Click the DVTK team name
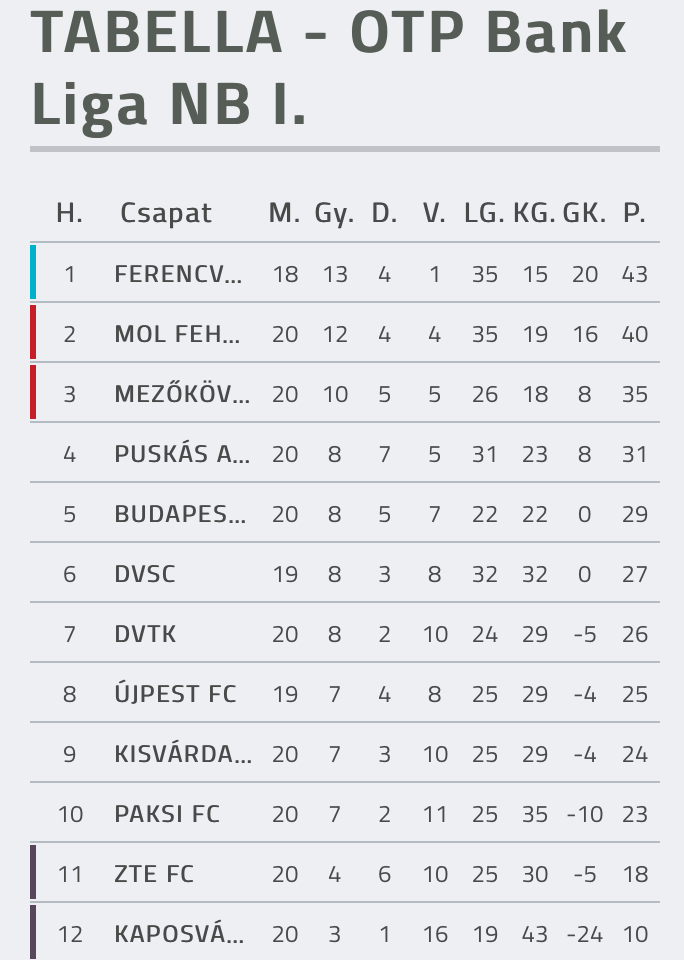 (145, 634)
